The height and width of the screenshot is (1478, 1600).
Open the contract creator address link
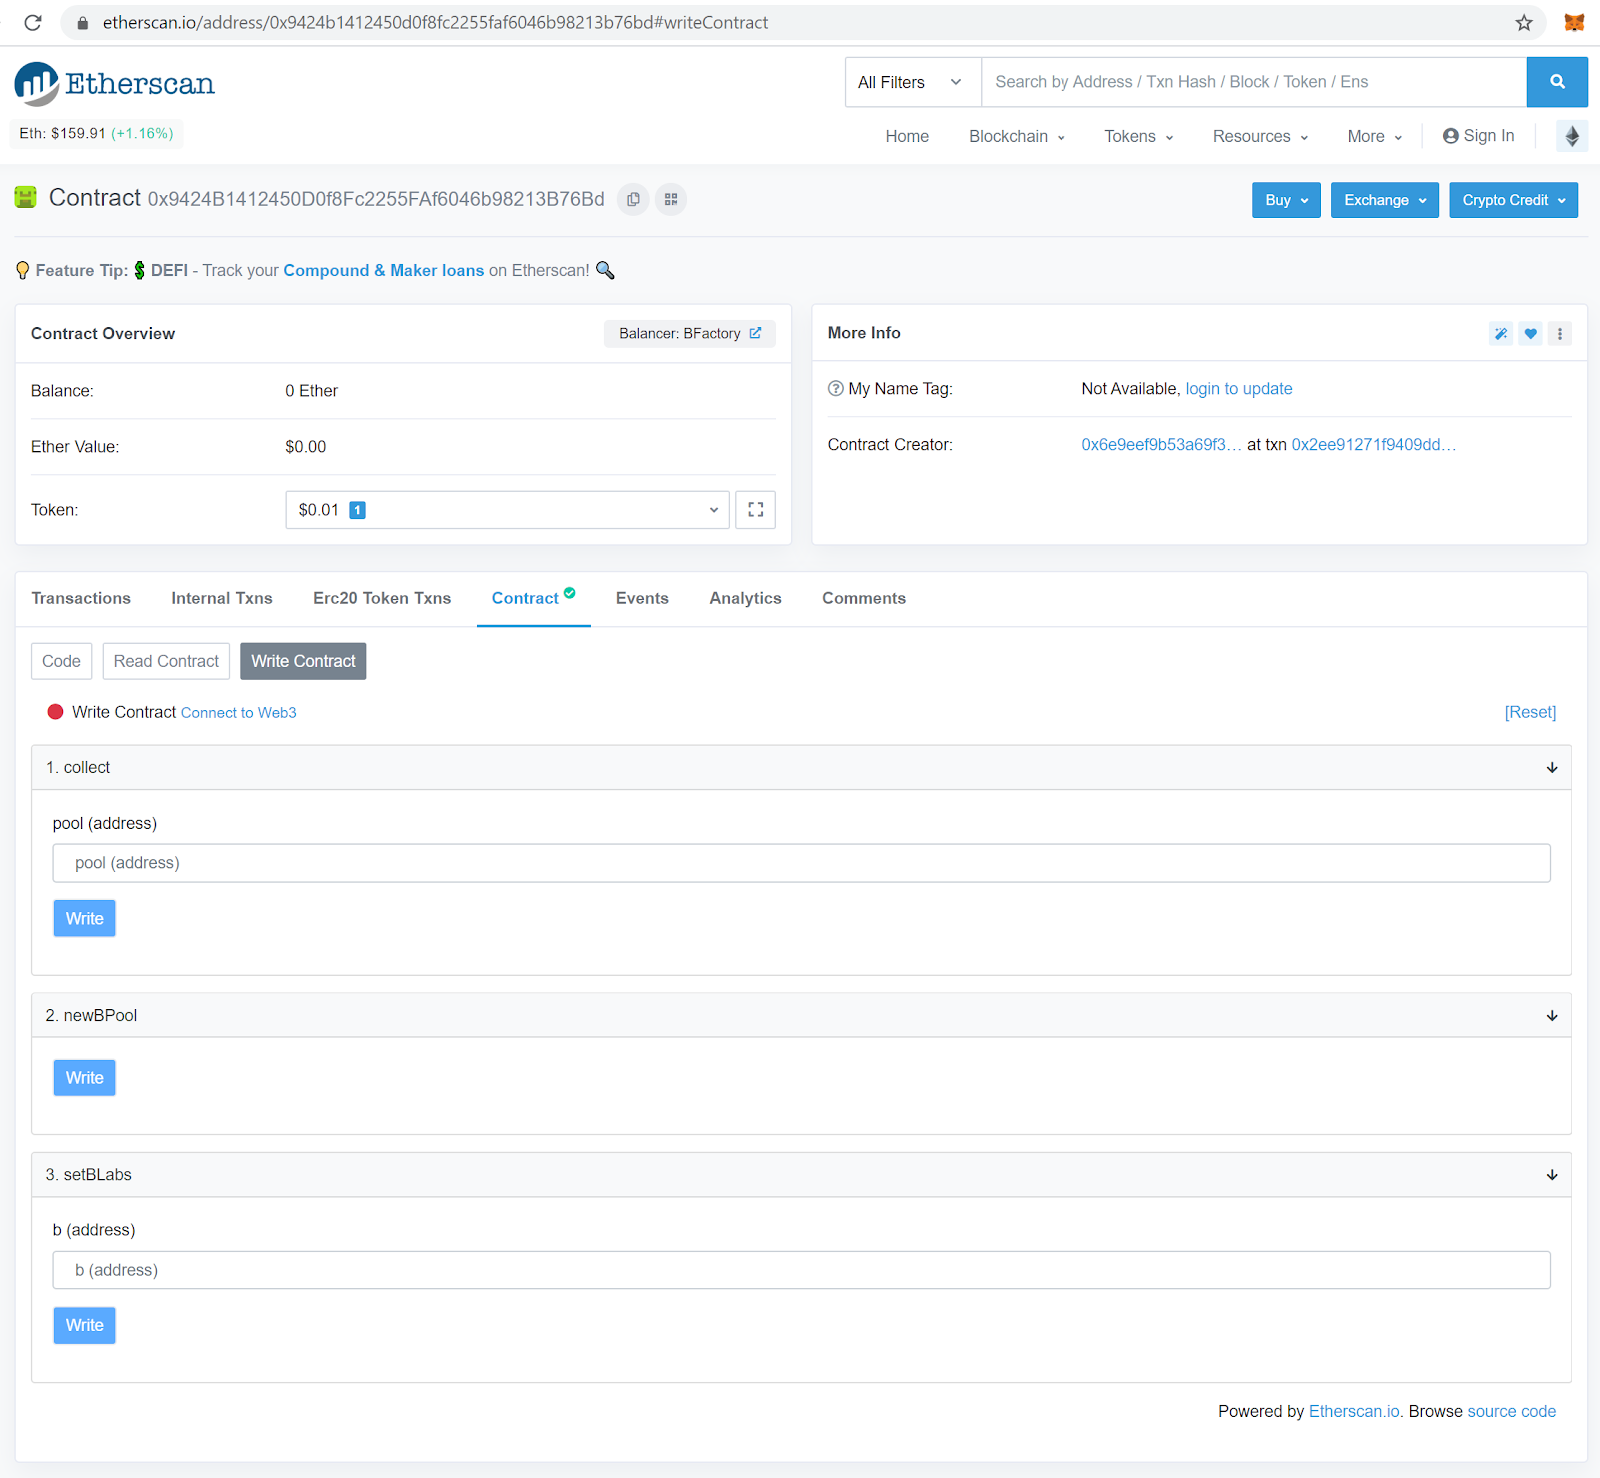1161,445
